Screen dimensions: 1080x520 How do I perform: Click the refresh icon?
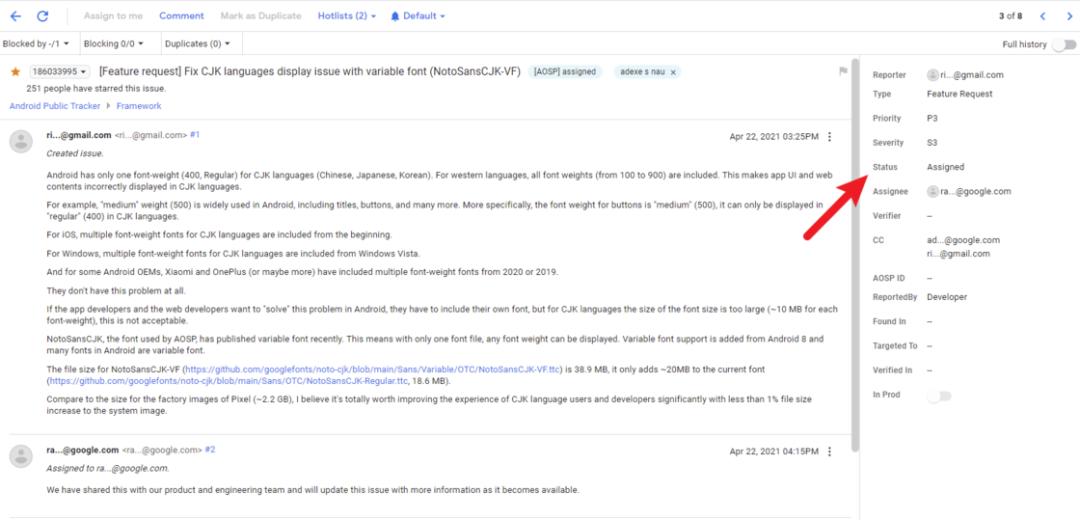(43, 16)
